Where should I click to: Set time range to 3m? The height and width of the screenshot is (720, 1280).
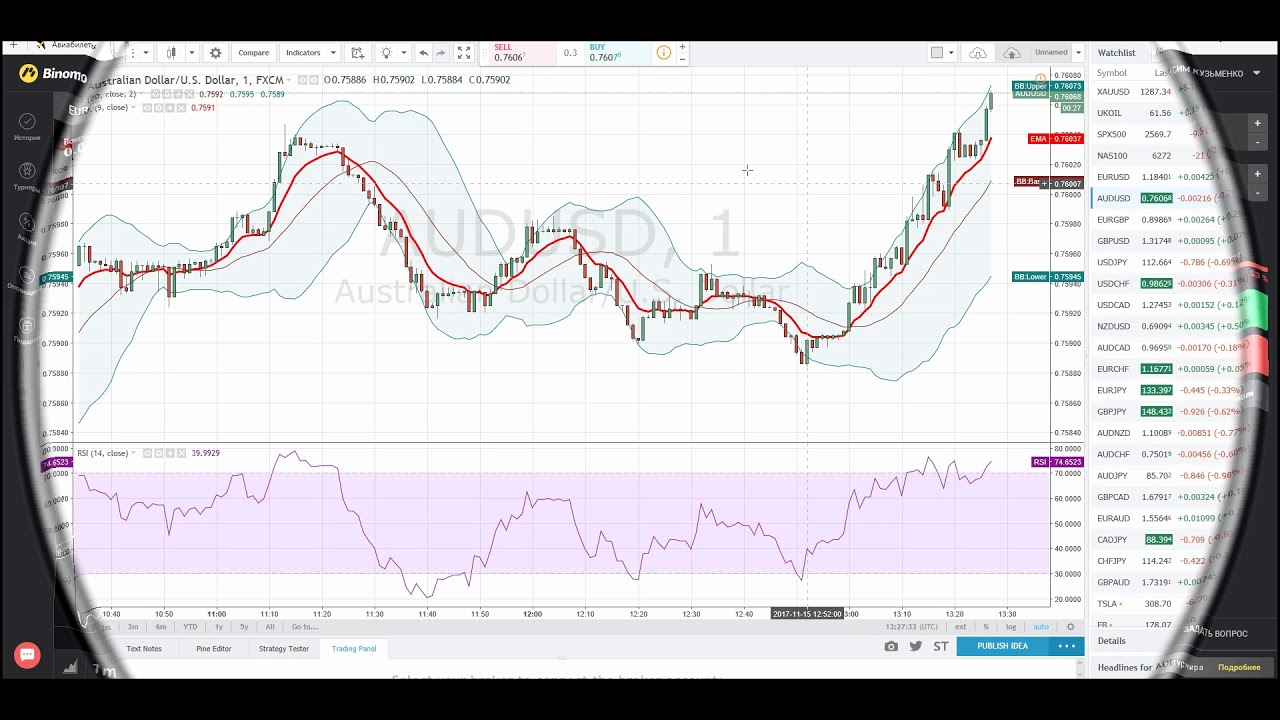click(x=133, y=627)
